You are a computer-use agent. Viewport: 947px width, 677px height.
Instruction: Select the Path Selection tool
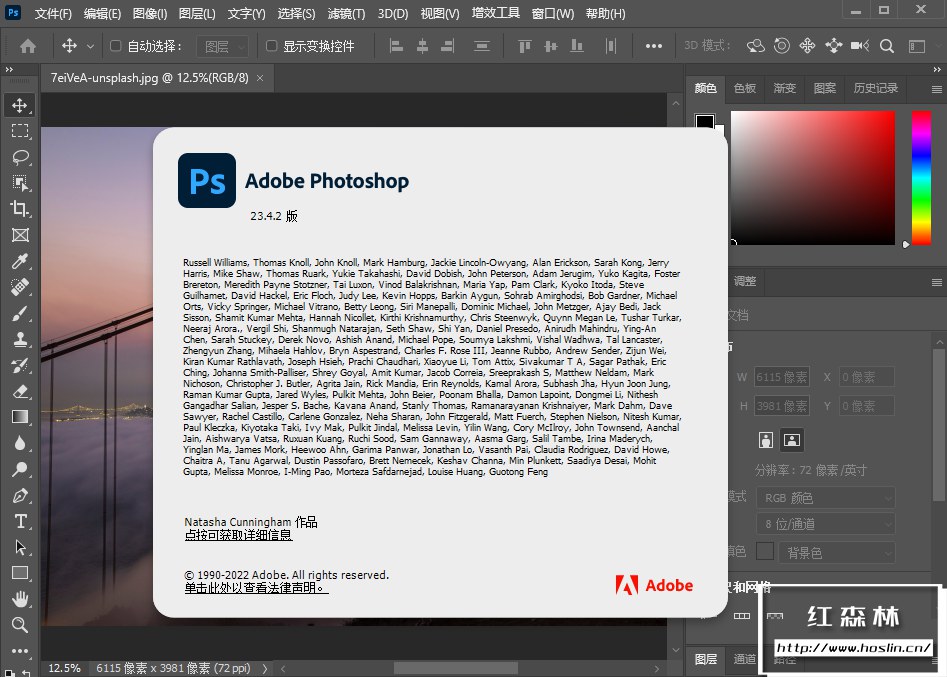click(20, 547)
